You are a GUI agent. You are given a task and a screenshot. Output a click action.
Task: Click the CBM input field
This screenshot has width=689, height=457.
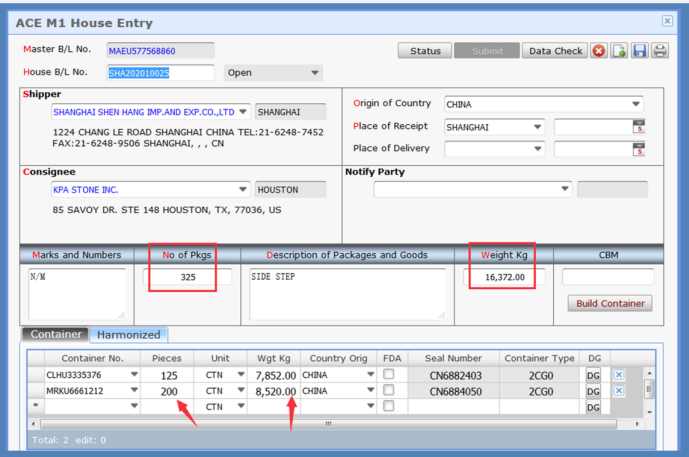point(607,277)
